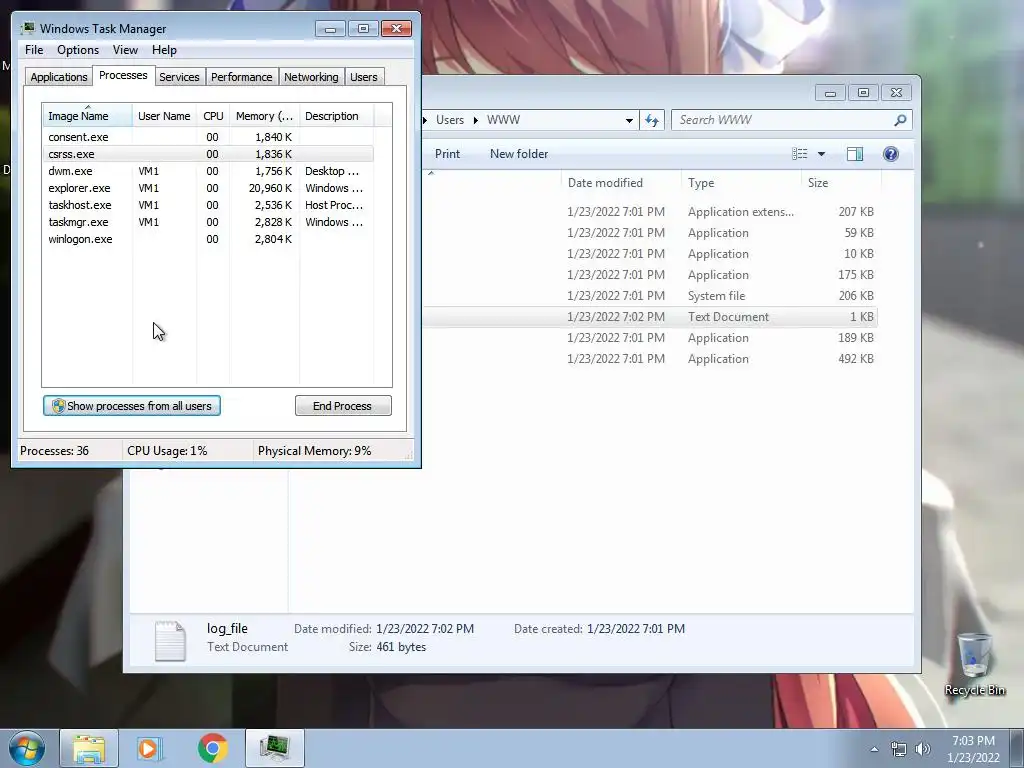Sort files by Type column

coord(741,183)
